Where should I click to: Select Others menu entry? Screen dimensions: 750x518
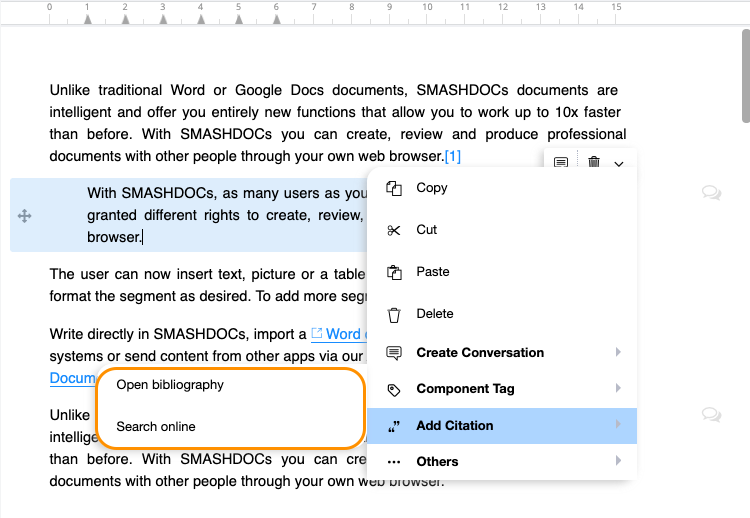point(502,462)
